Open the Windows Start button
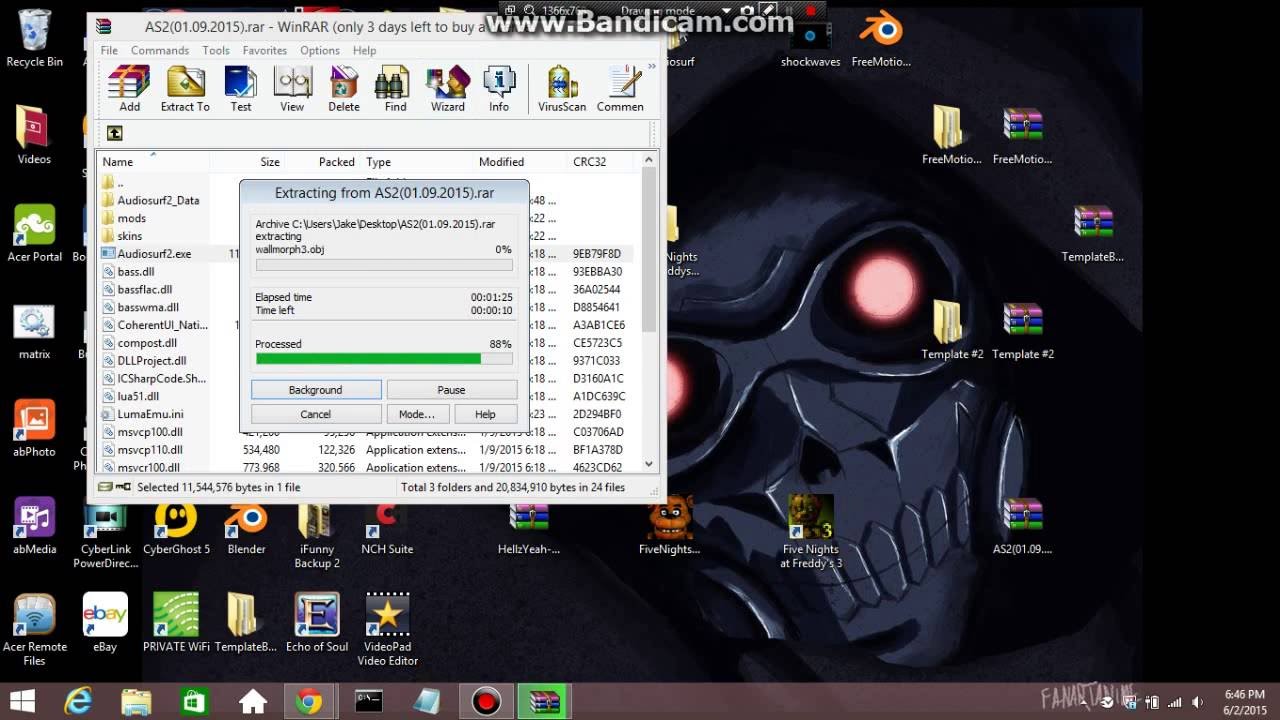 [22, 701]
